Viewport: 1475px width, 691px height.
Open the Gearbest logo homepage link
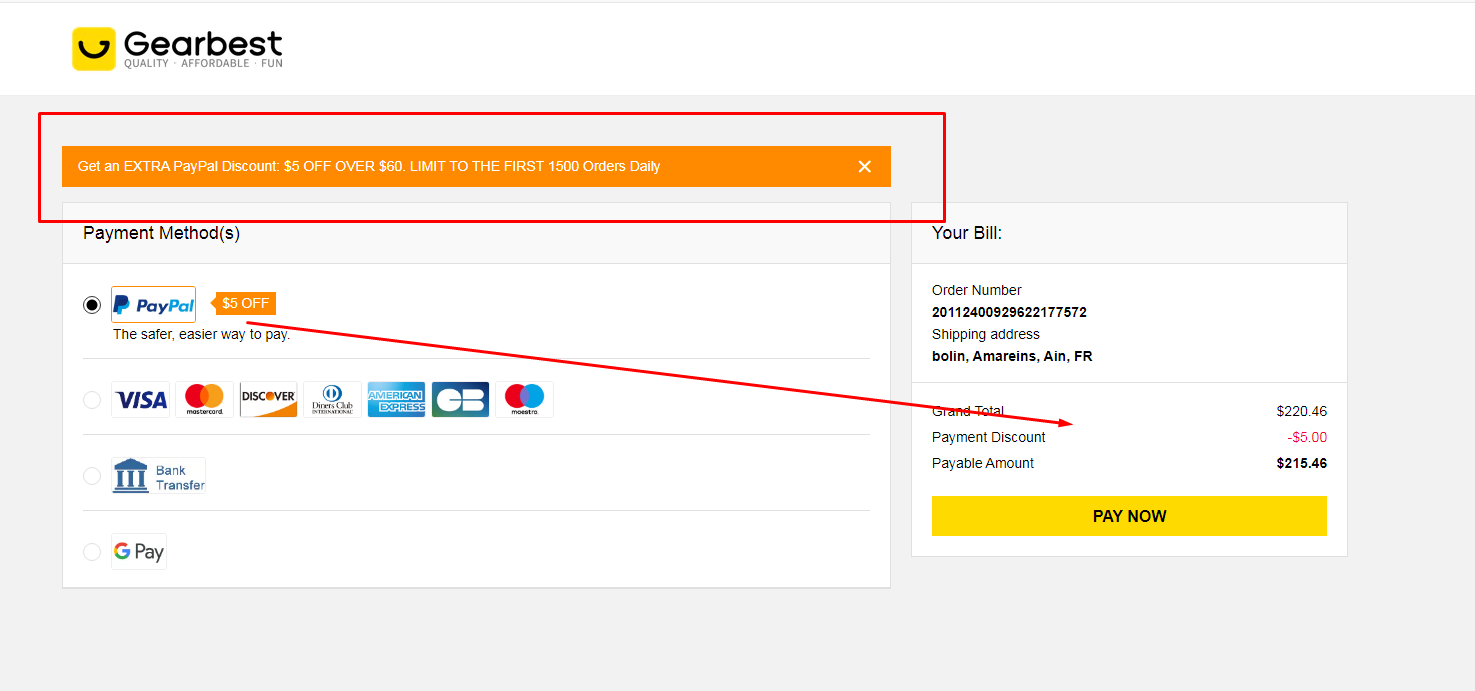(x=177, y=49)
